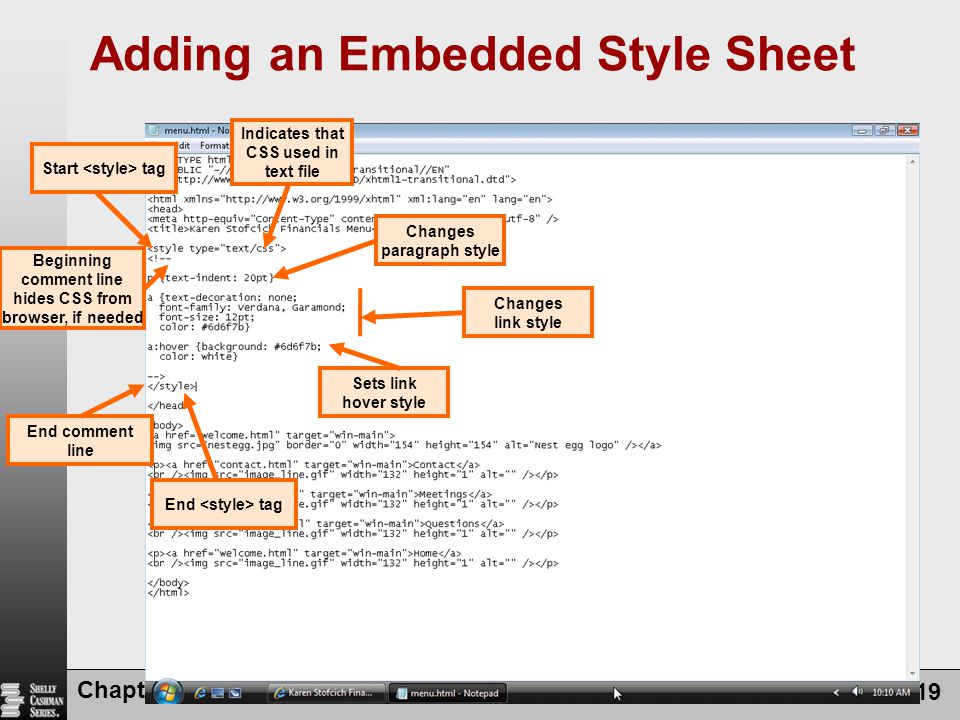Click the Show Desktop quick launch icon

pos(217,693)
